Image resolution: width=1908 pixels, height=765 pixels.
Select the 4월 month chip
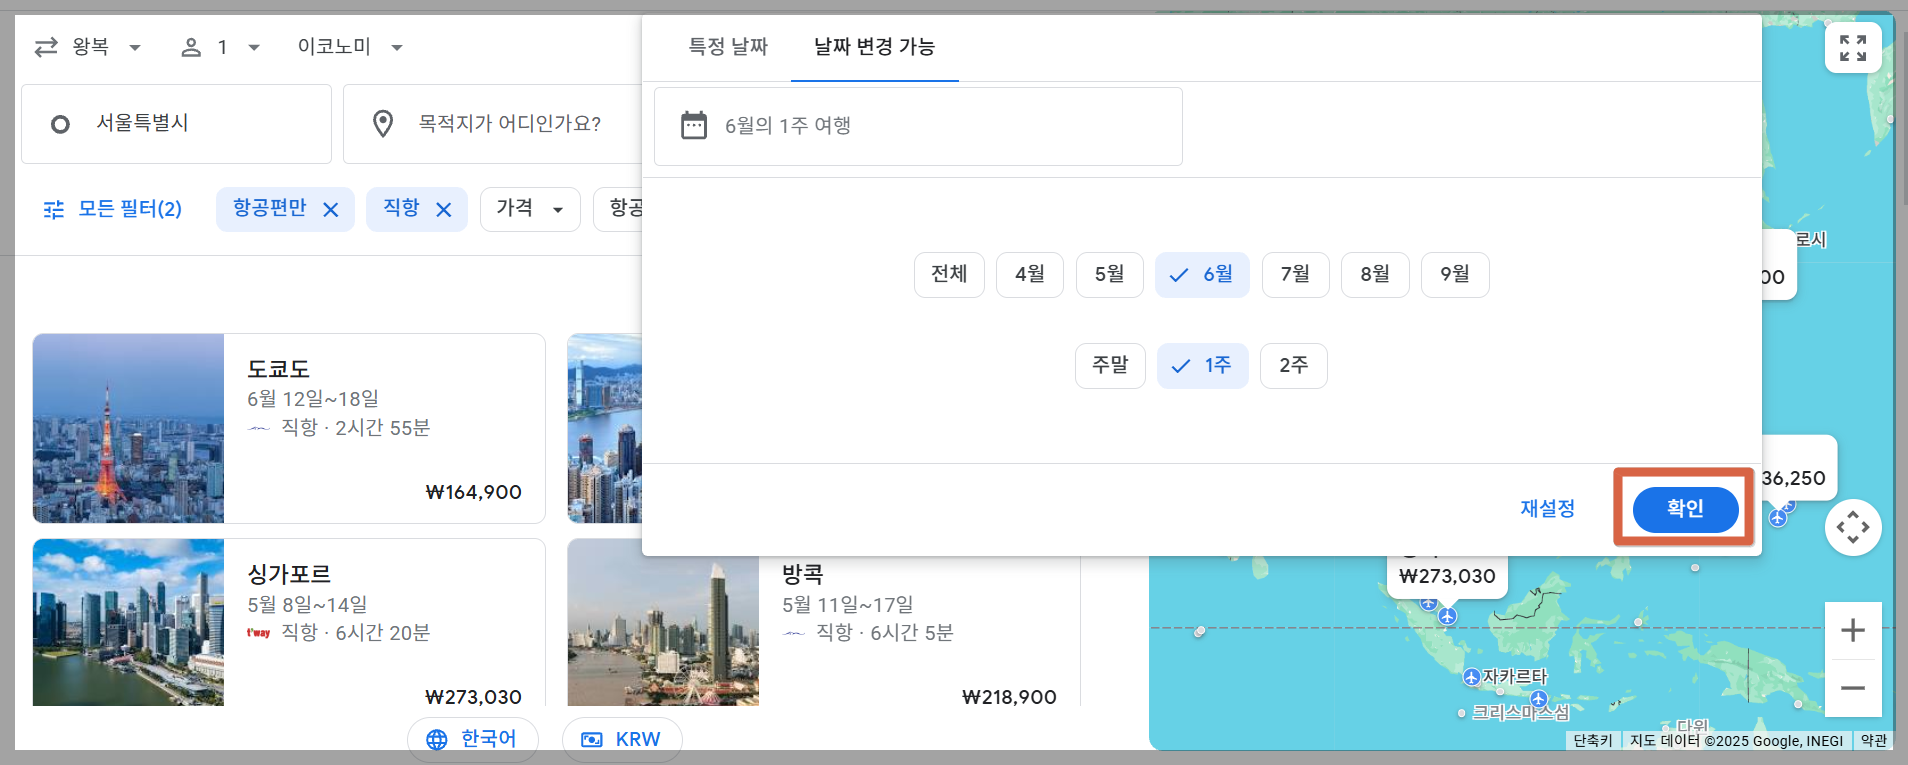point(1030,274)
